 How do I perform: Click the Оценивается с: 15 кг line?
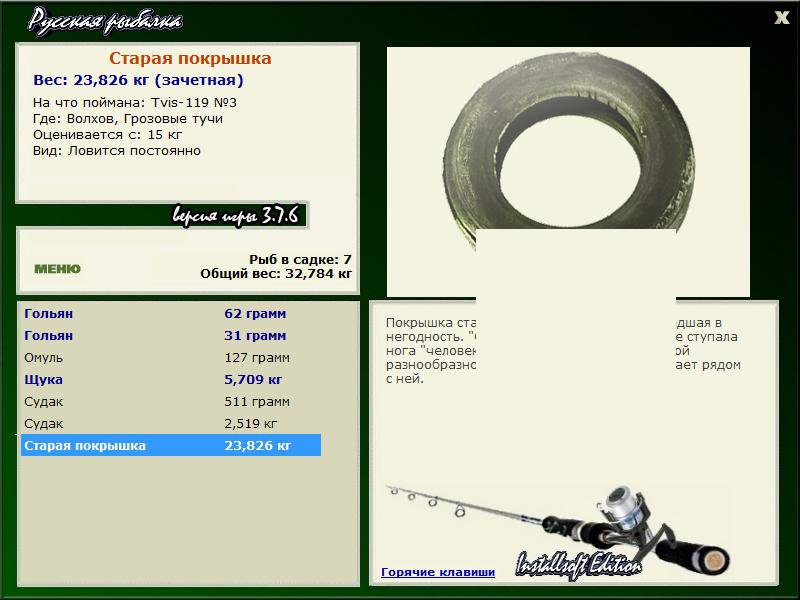108,135
